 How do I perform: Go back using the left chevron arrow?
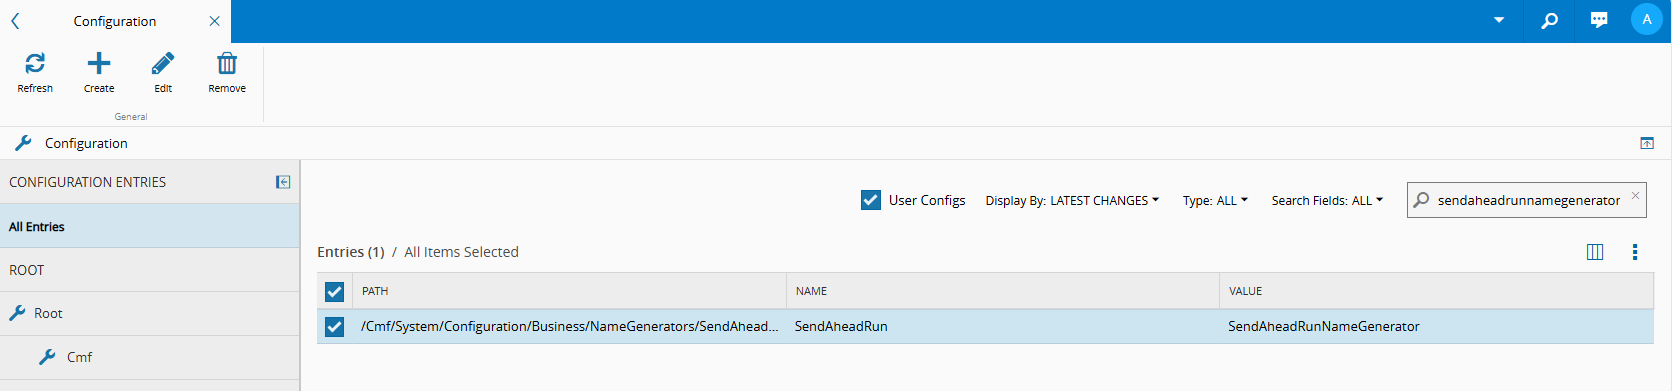[x=15, y=21]
